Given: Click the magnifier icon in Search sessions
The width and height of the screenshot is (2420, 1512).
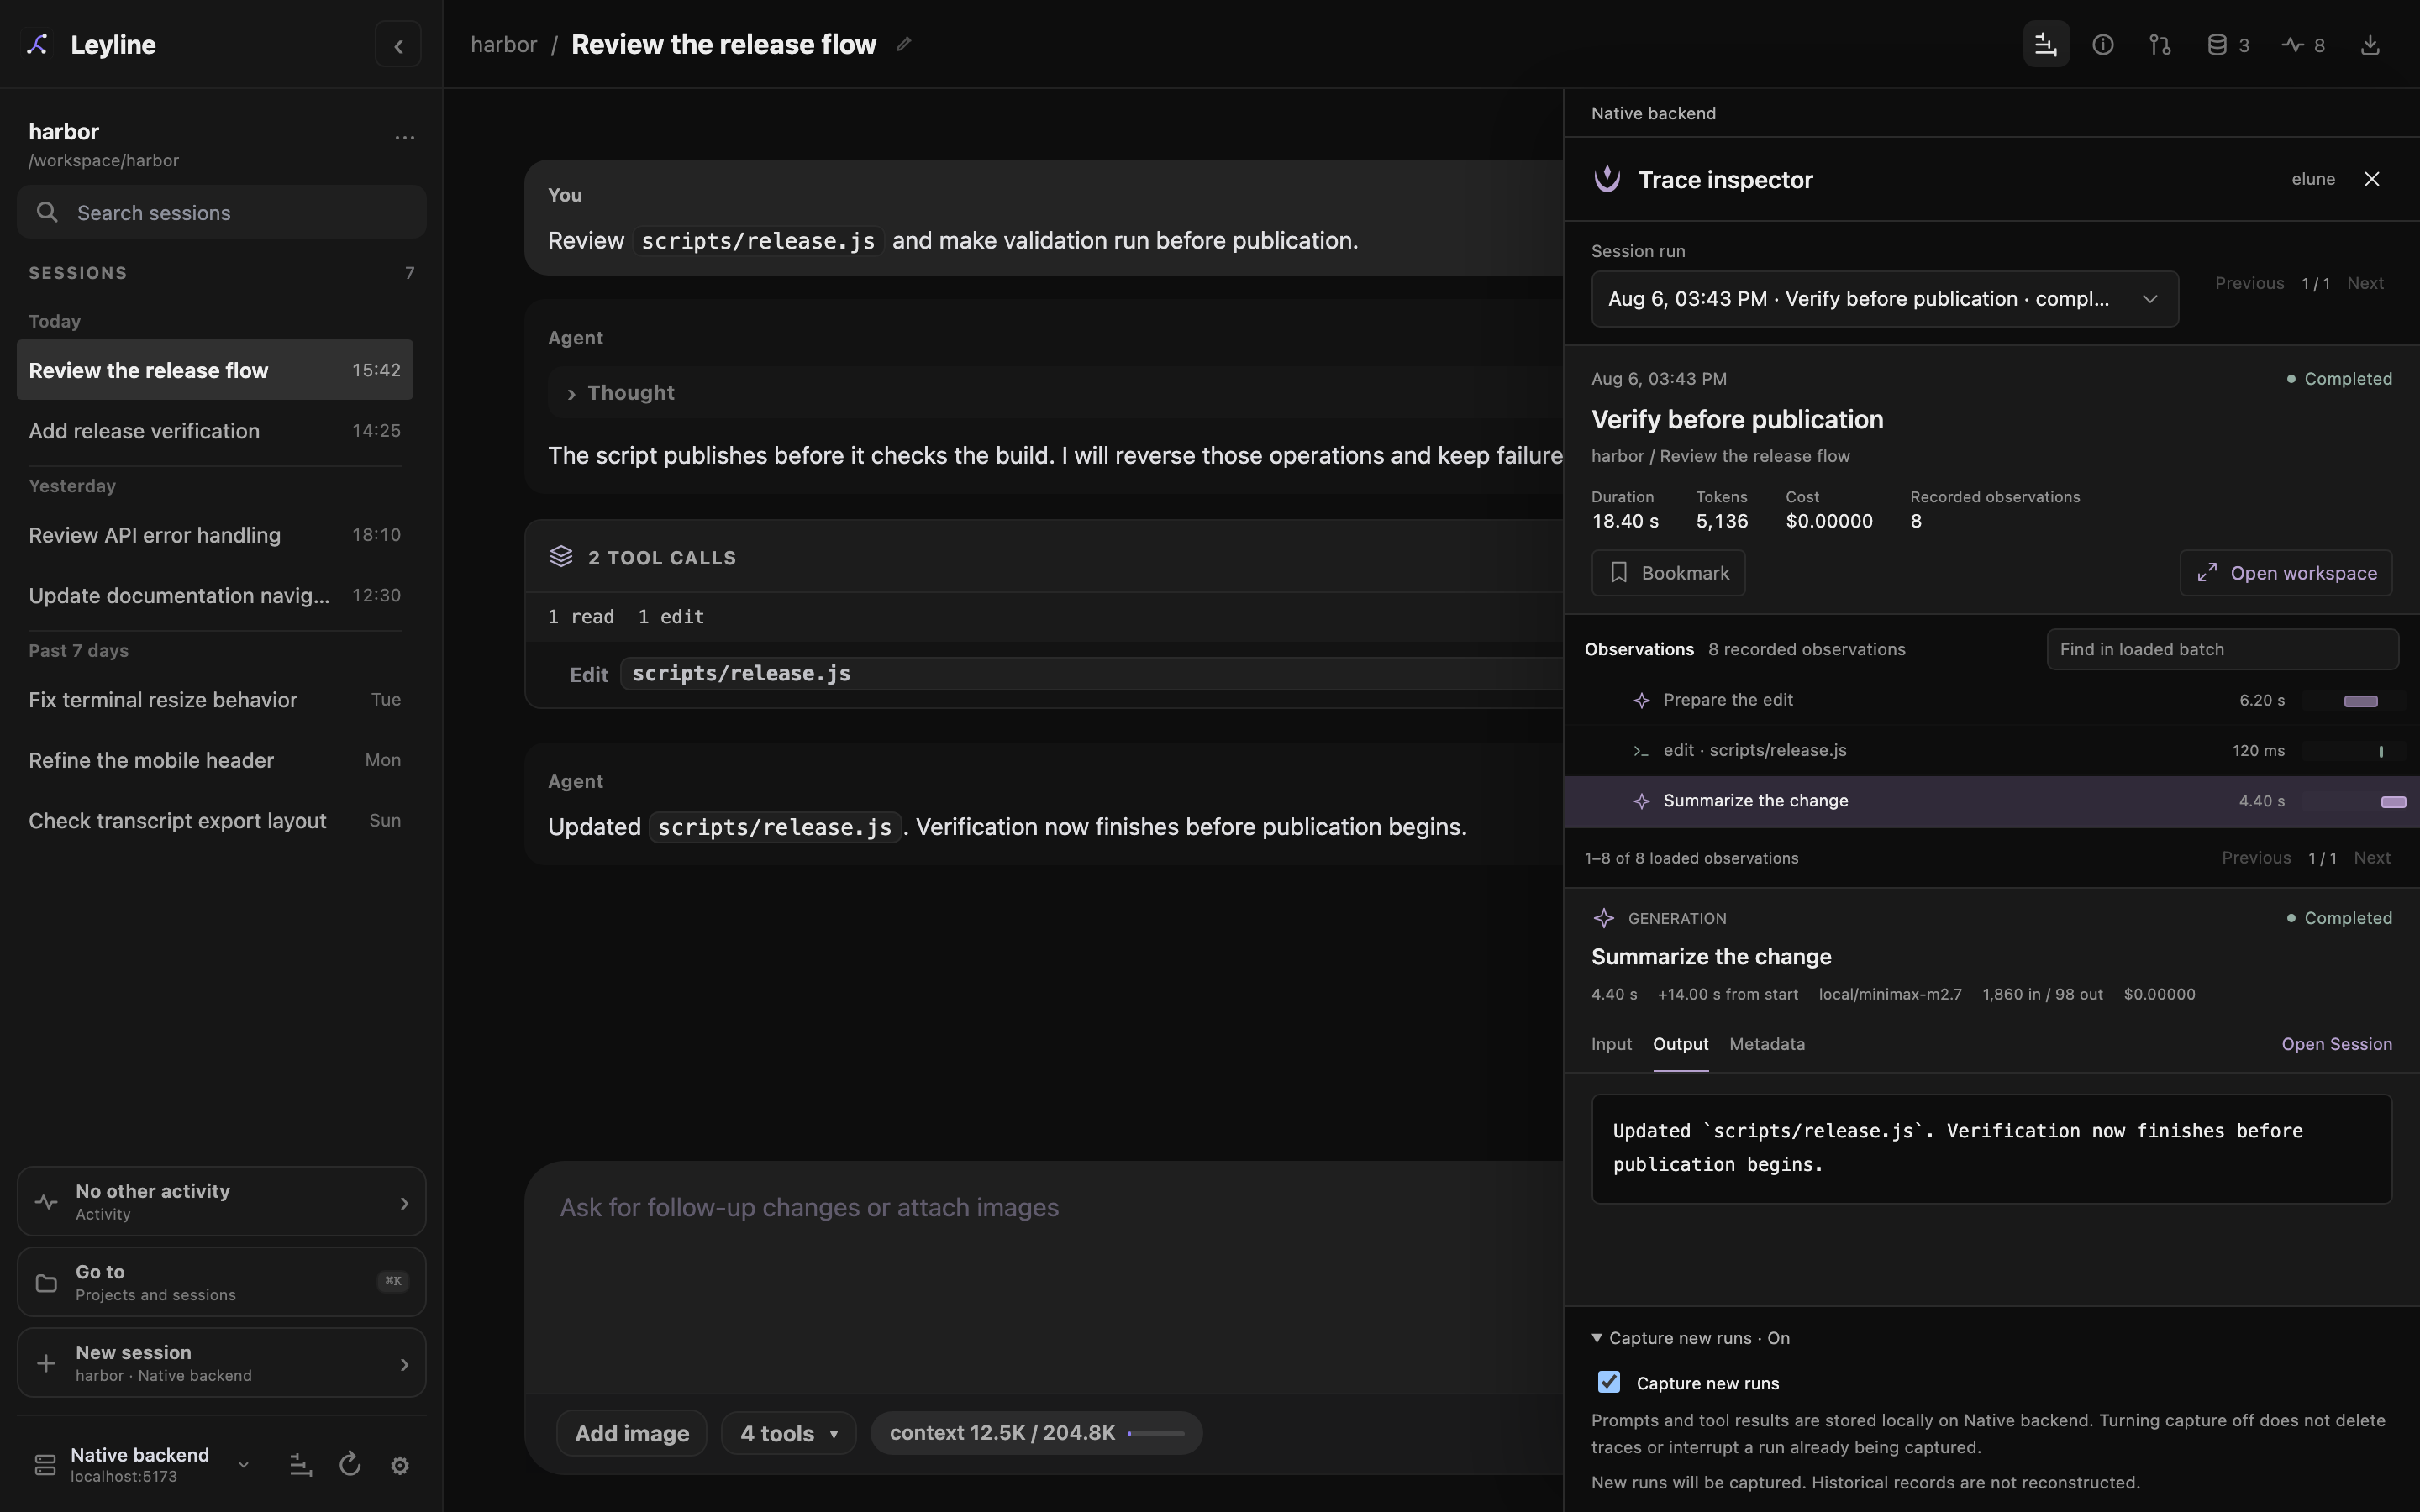Looking at the screenshot, I should click(46, 212).
